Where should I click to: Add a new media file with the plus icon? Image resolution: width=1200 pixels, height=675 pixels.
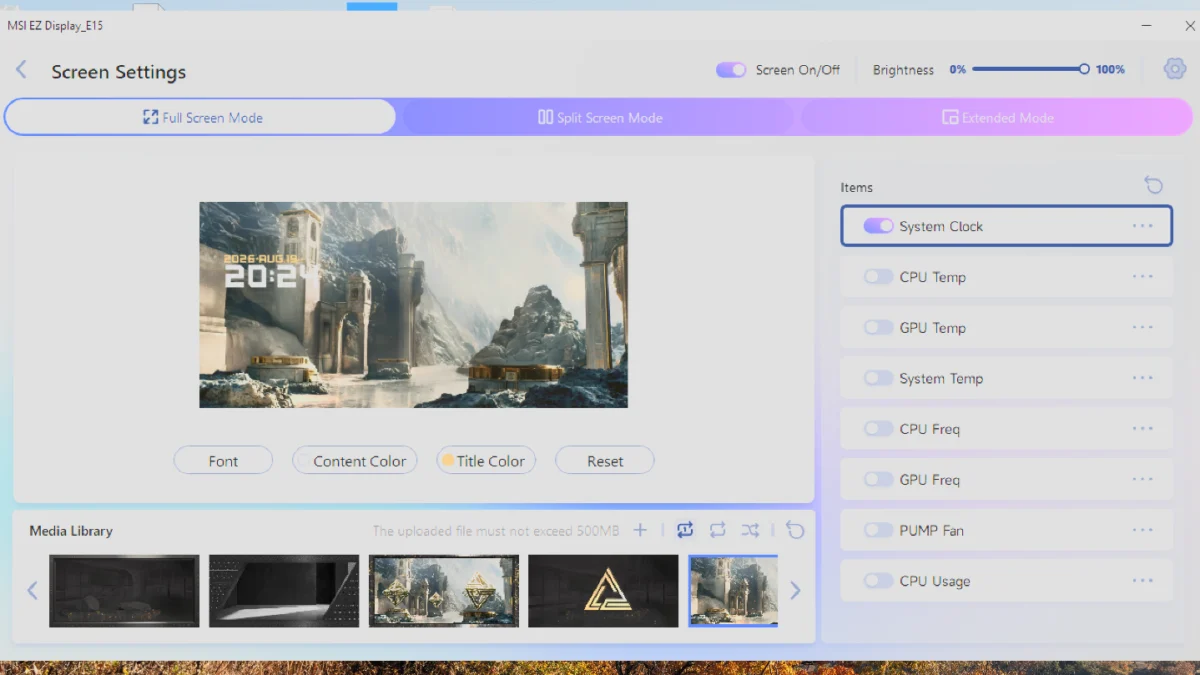click(x=640, y=530)
